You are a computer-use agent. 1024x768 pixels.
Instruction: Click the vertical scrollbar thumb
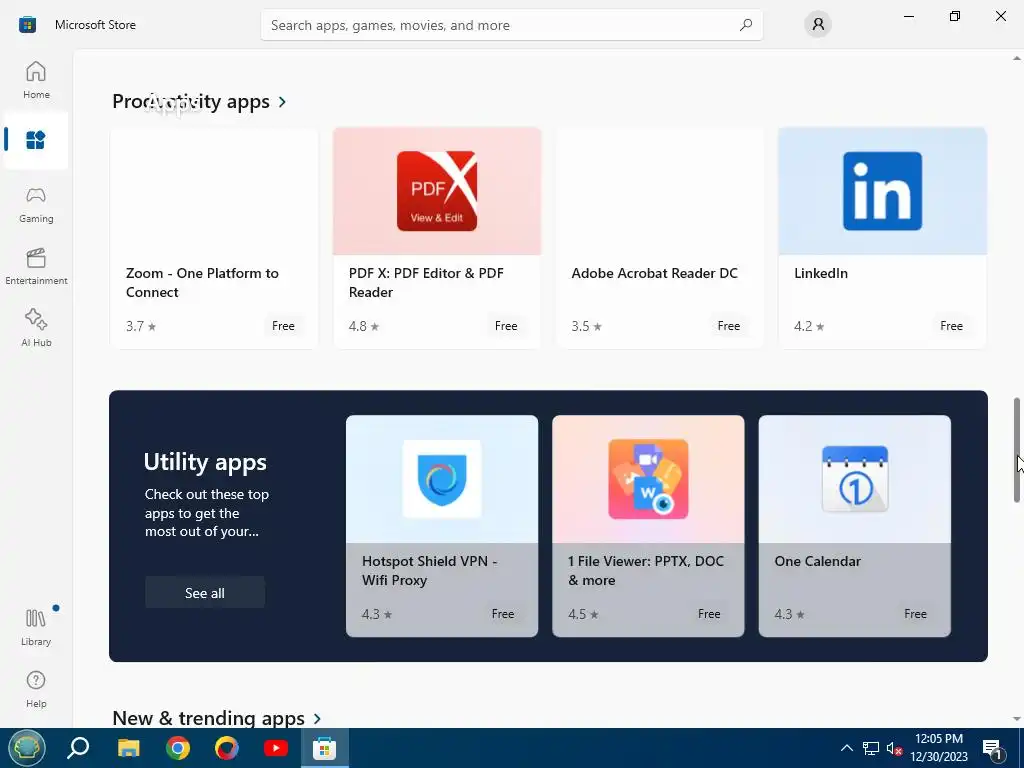click(1017, 450)
